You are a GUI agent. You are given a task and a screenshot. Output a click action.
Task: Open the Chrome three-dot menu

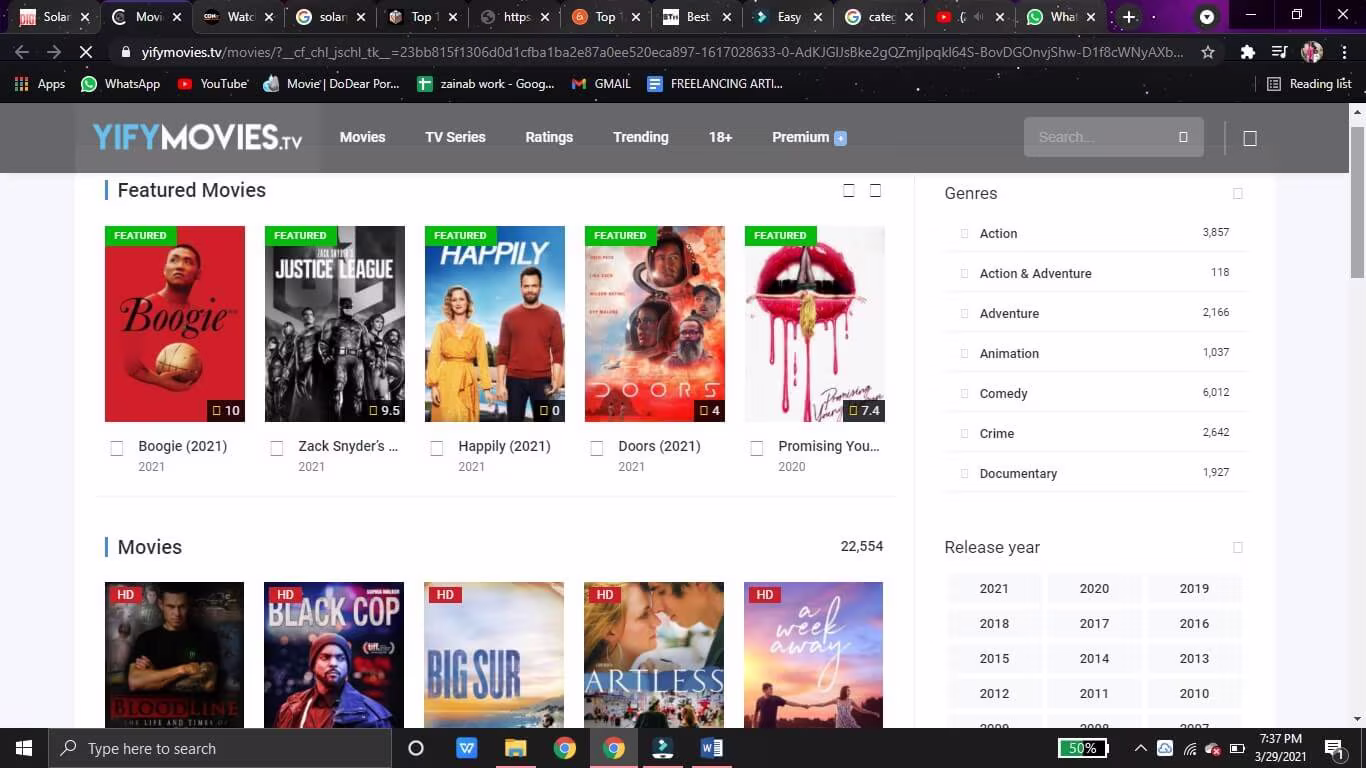tap(1344, 52)
